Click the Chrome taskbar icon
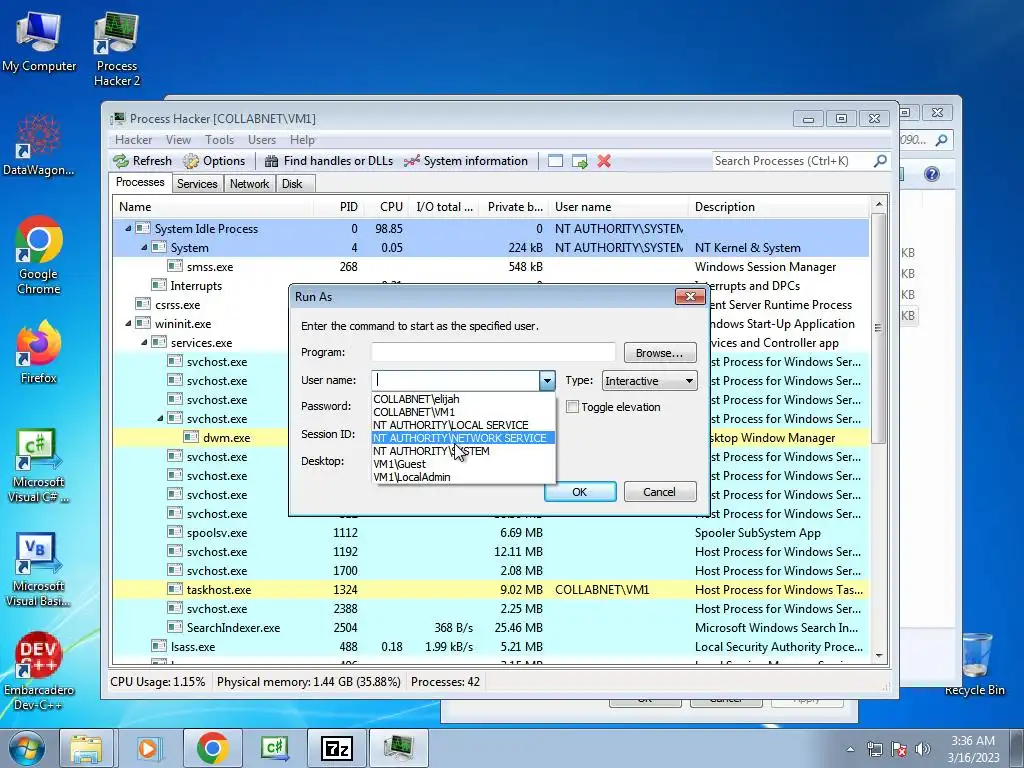 tap(212, 748)
